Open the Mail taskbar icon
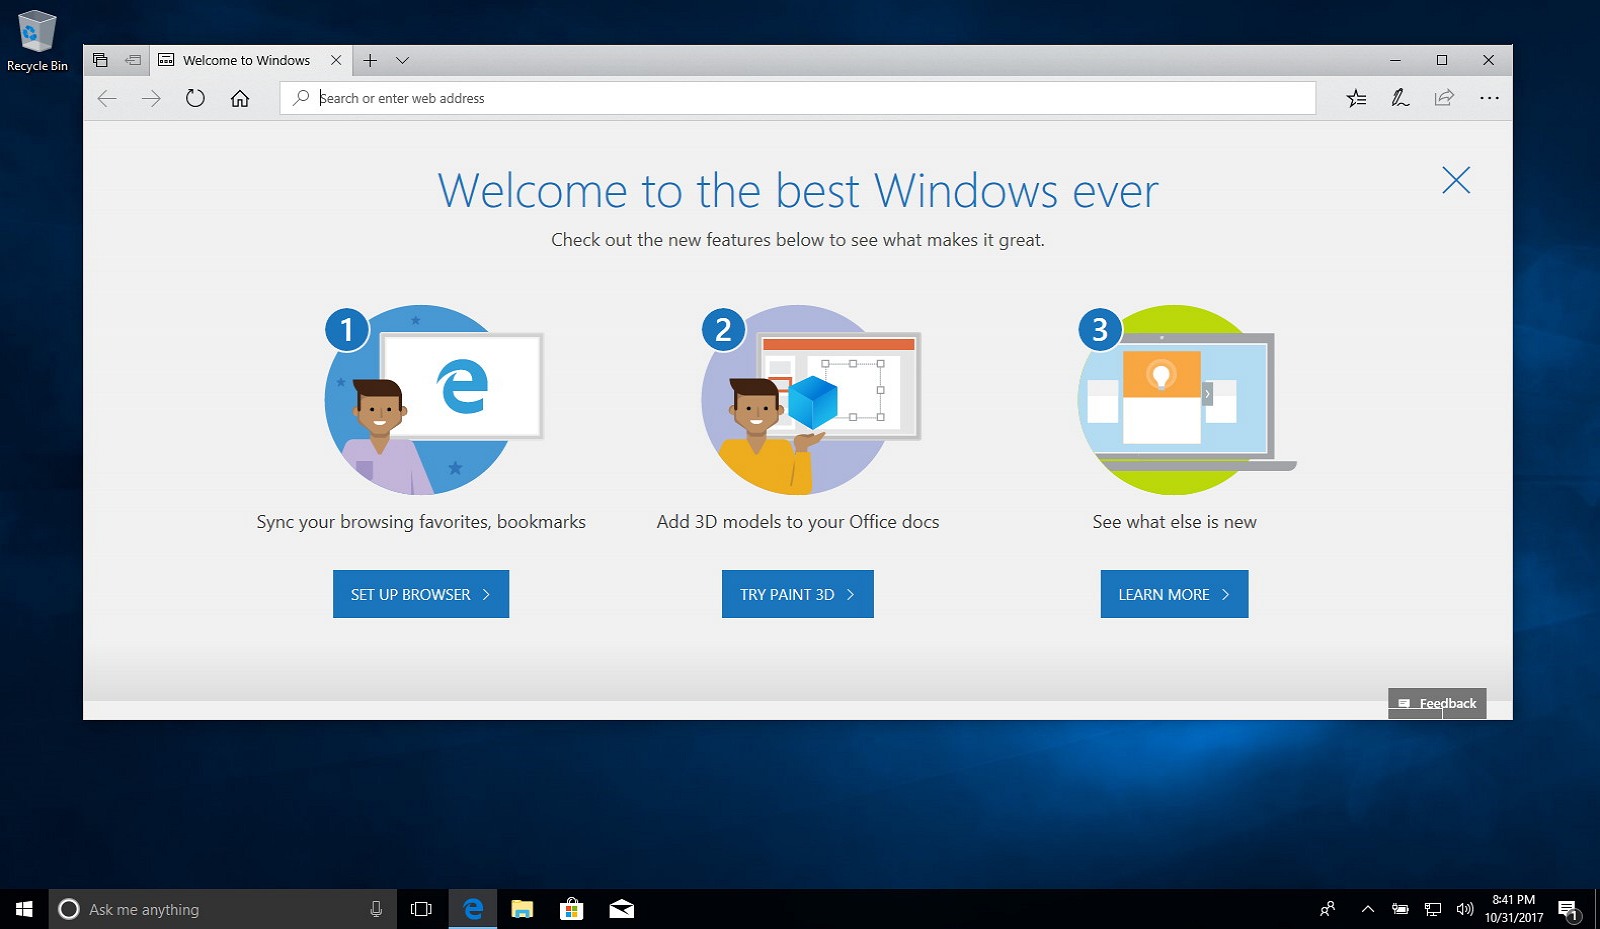The height and width of the screenshot is (929, 1600). pyautogui.click(x=621, y=909)
